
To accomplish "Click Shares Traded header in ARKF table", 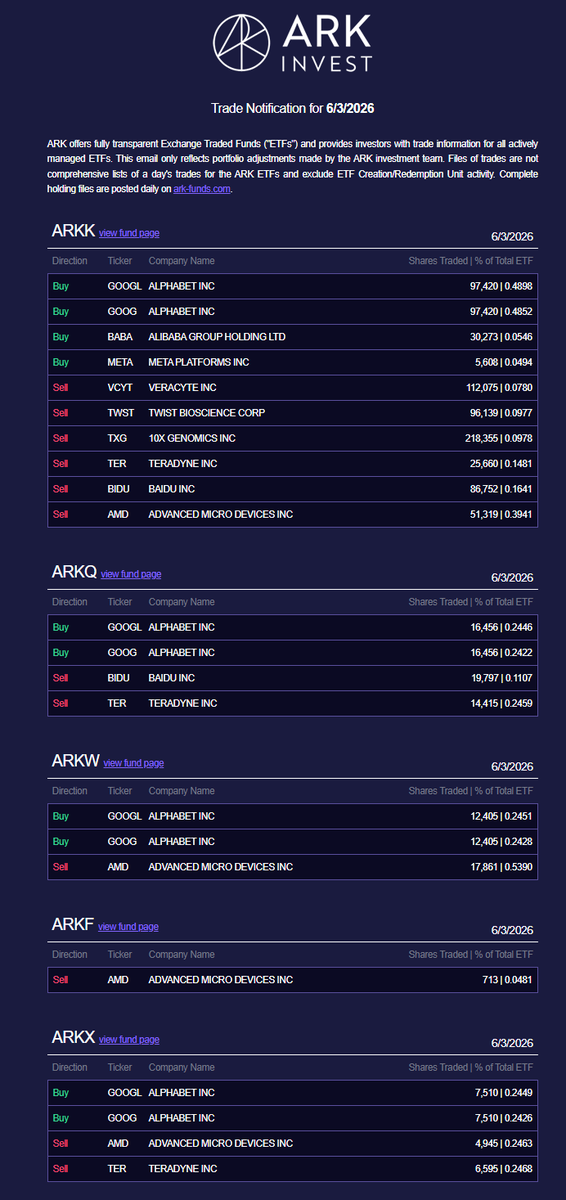I will [x=470, y=954].
